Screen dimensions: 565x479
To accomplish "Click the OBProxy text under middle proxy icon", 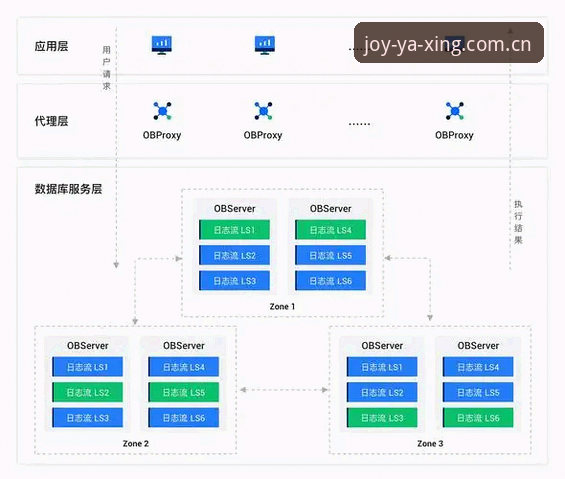I will (263, 136).
